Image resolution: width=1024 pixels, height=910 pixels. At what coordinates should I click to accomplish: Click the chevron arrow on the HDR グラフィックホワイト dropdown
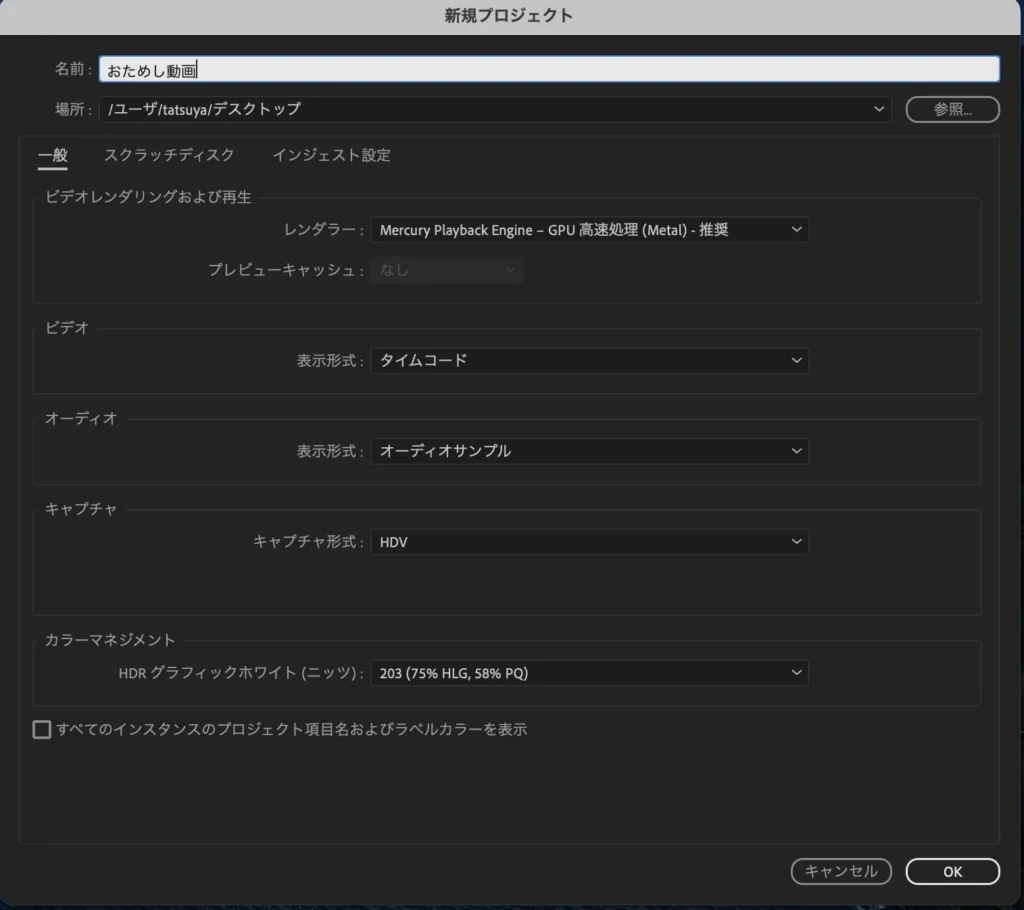click(796, 673)
